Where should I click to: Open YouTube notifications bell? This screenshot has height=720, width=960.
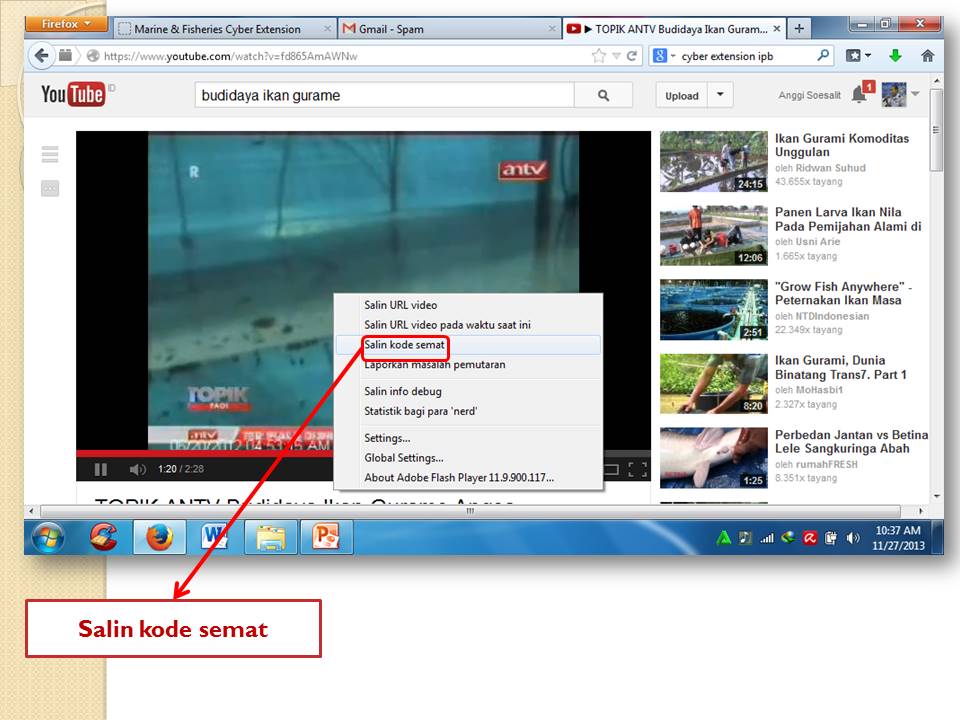860,94
